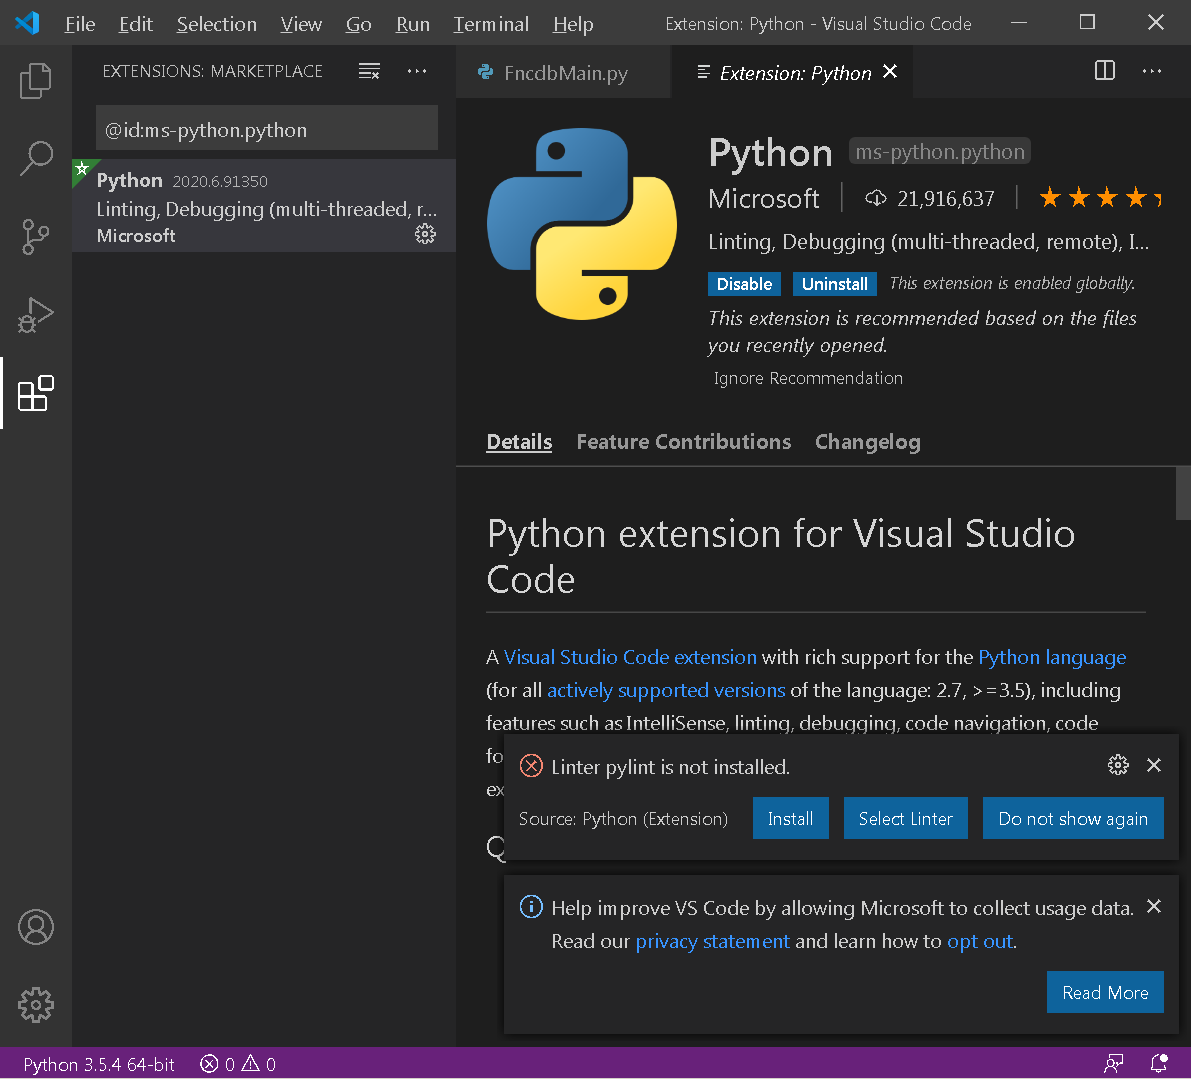This screenshot has width=1191, height=1080.
Task: Open the Manage gear in activity bar
Action: coord(36,1006)
